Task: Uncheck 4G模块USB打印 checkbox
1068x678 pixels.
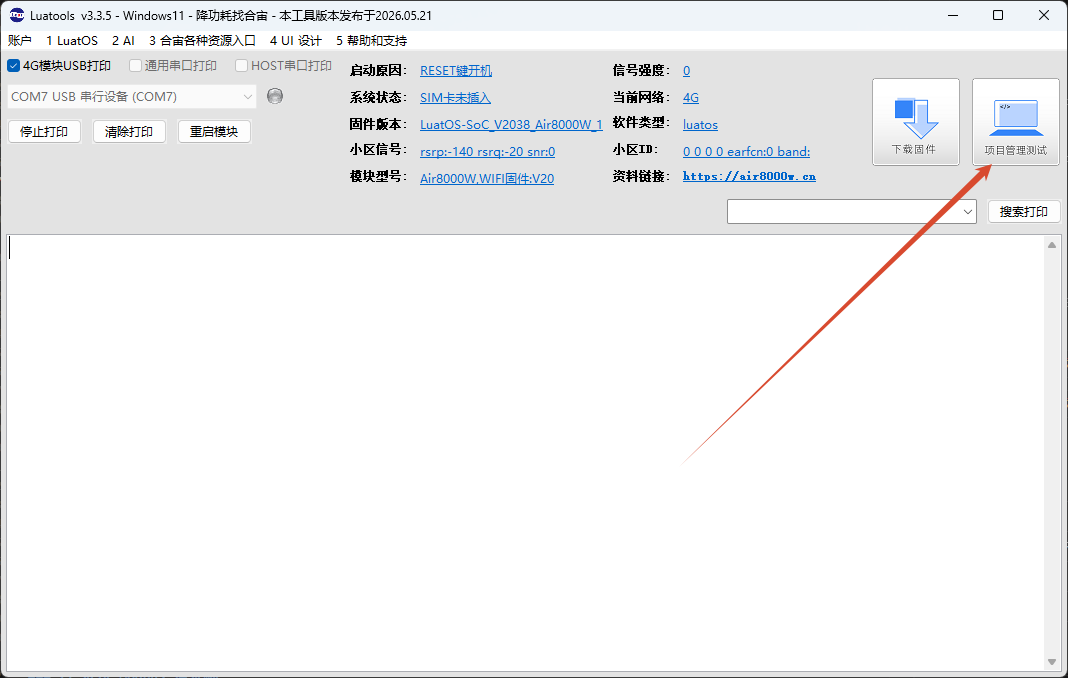Action: coord(14,65)
